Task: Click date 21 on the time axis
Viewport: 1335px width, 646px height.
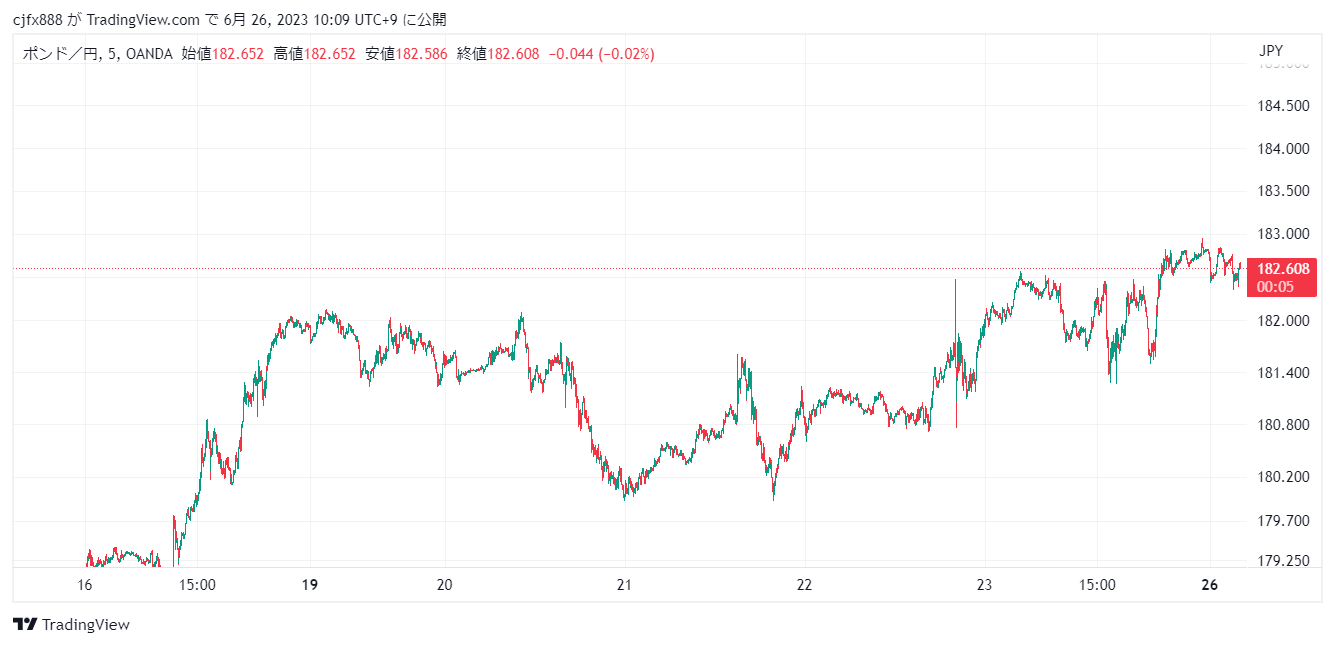Action: pyautogui.click(x=624, y=584)
